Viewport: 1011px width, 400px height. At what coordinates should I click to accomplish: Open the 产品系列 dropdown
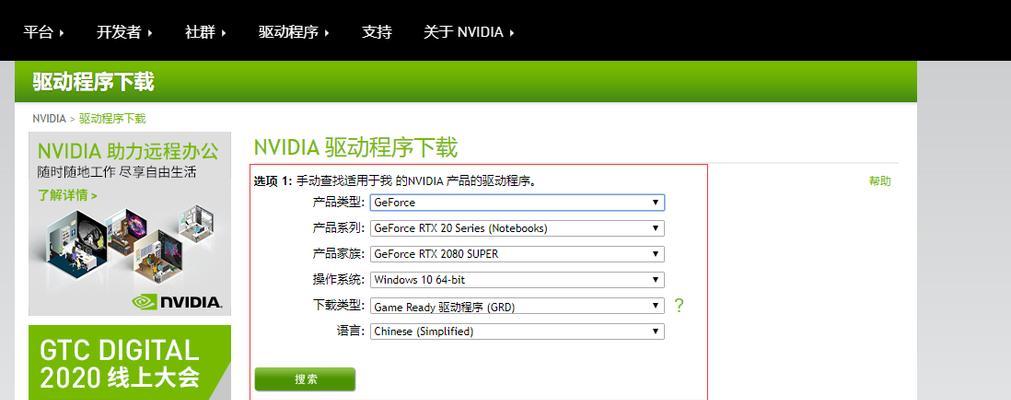[517, 228]
